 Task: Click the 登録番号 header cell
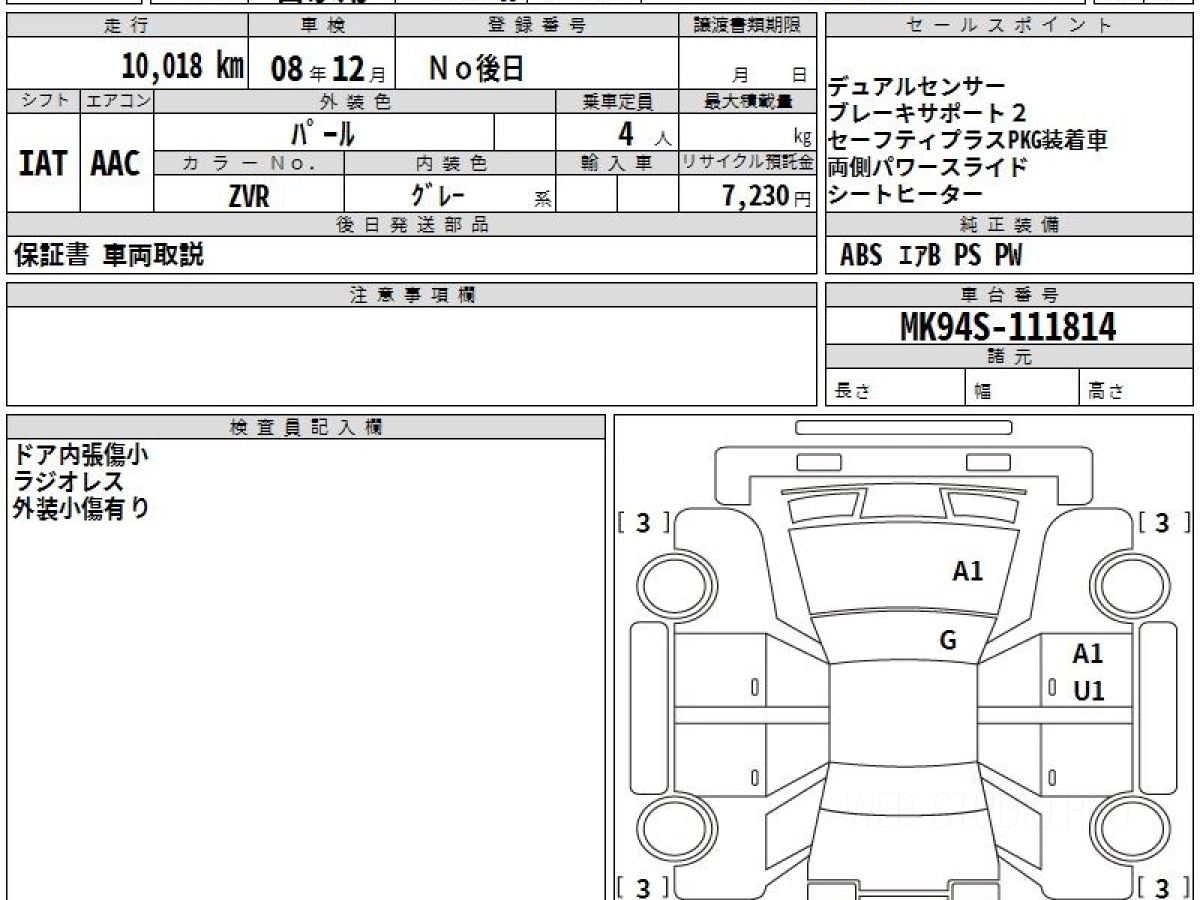[537, 26]
